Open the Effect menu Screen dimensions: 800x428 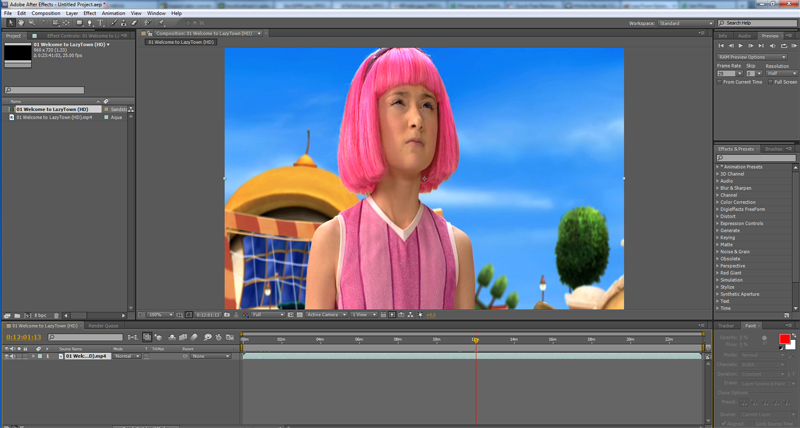(90, 13)
